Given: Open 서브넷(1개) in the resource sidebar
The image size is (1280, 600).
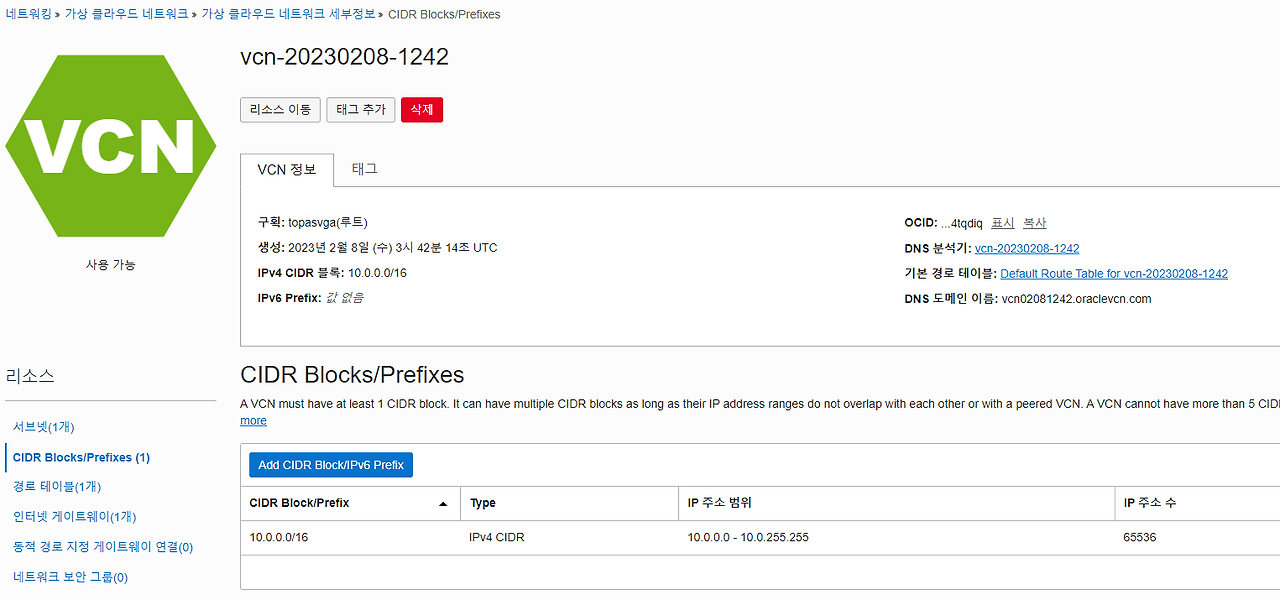Looking at the screenshot, I should 45,427.
